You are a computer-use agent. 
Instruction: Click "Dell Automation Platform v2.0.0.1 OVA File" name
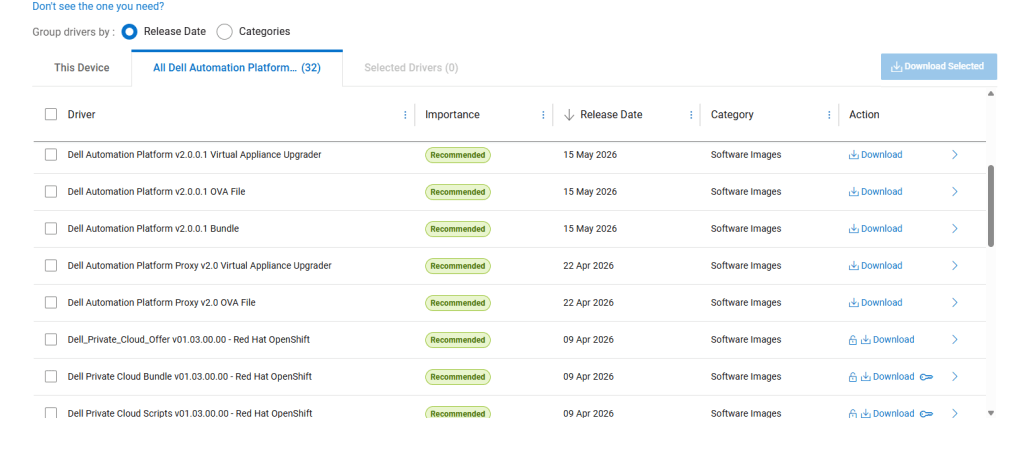(x=157, y=192)
